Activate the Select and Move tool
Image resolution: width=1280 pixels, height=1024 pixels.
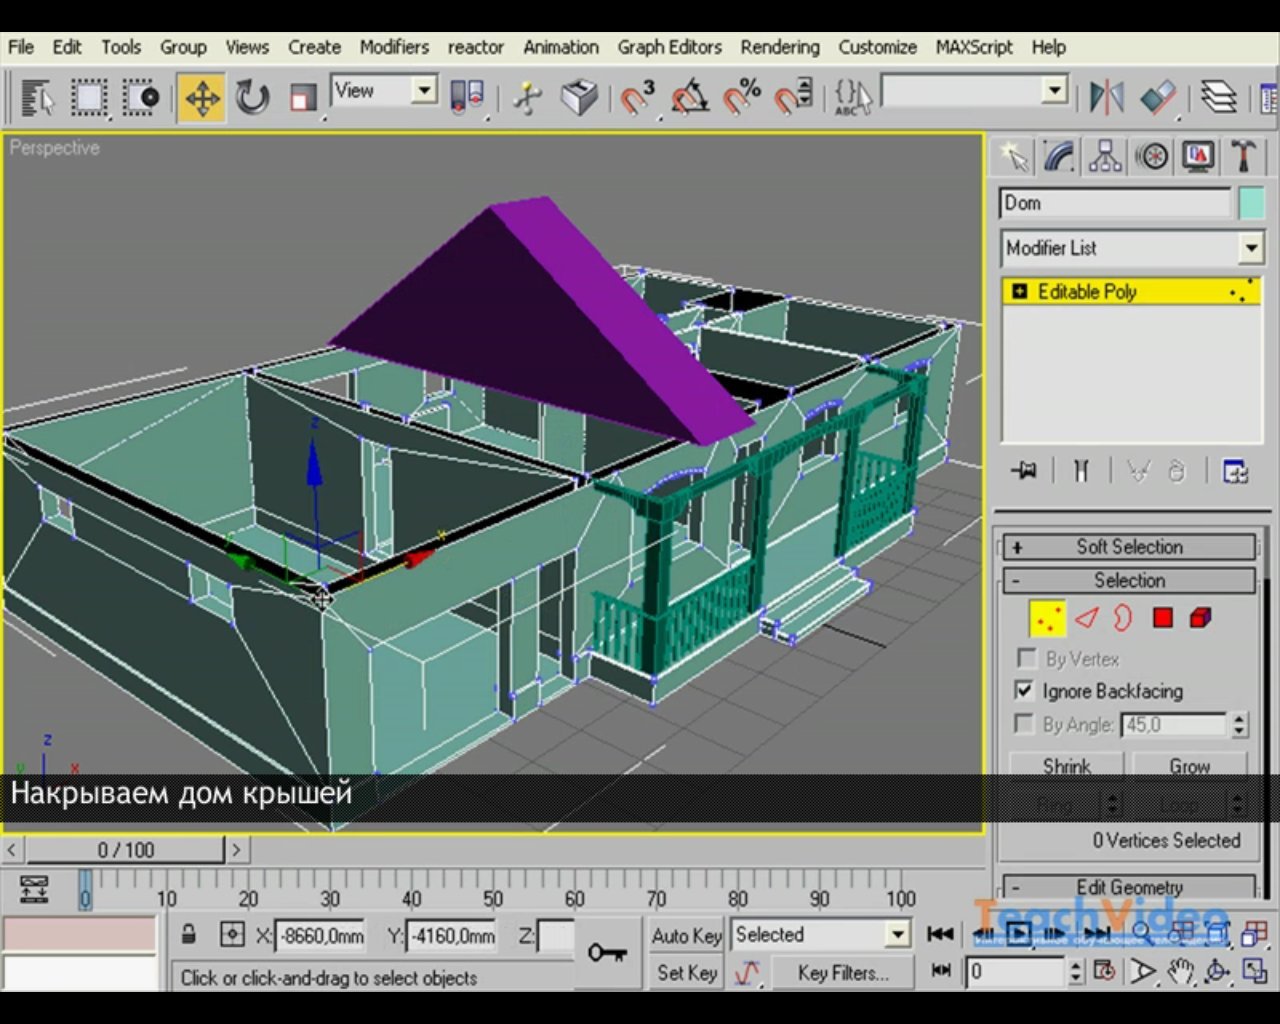202,98
